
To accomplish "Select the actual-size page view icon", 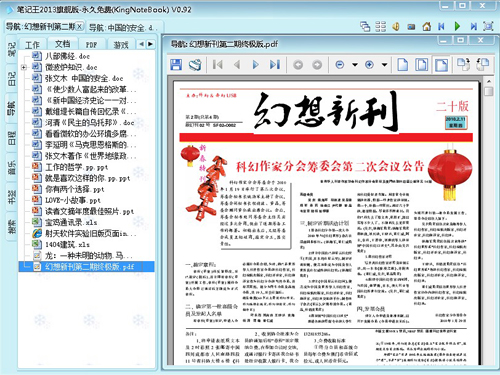I will (x=403, y=64).
